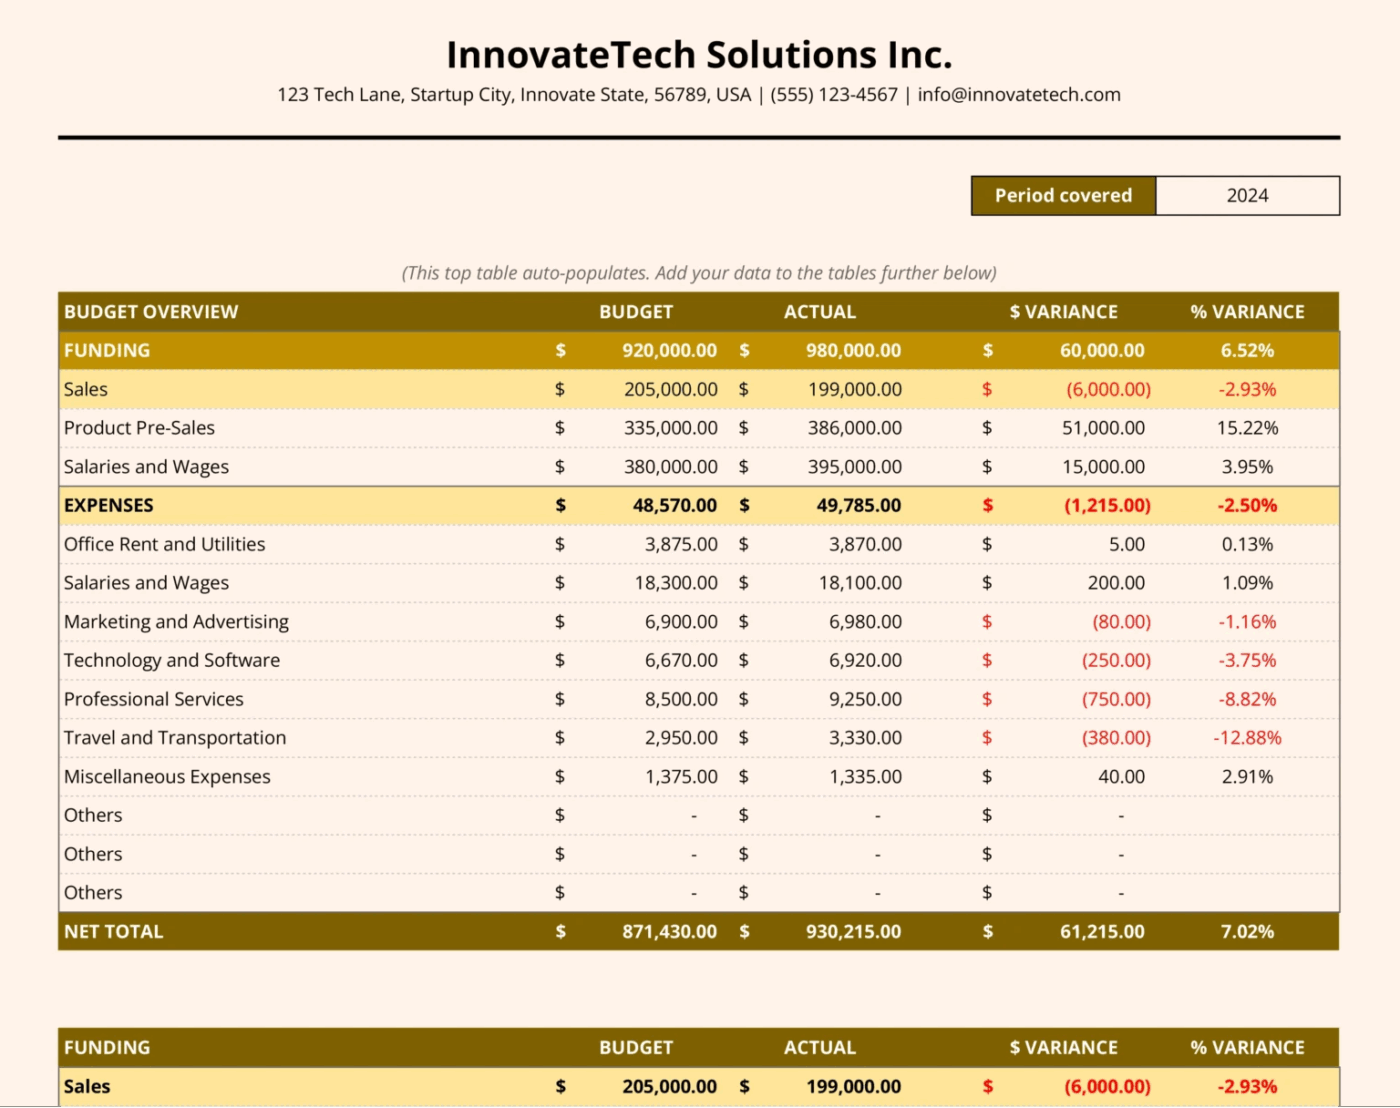Select EXPENSES actual 49,785.00
This screenshot has height=1108, width=1400.
(858, 506)
